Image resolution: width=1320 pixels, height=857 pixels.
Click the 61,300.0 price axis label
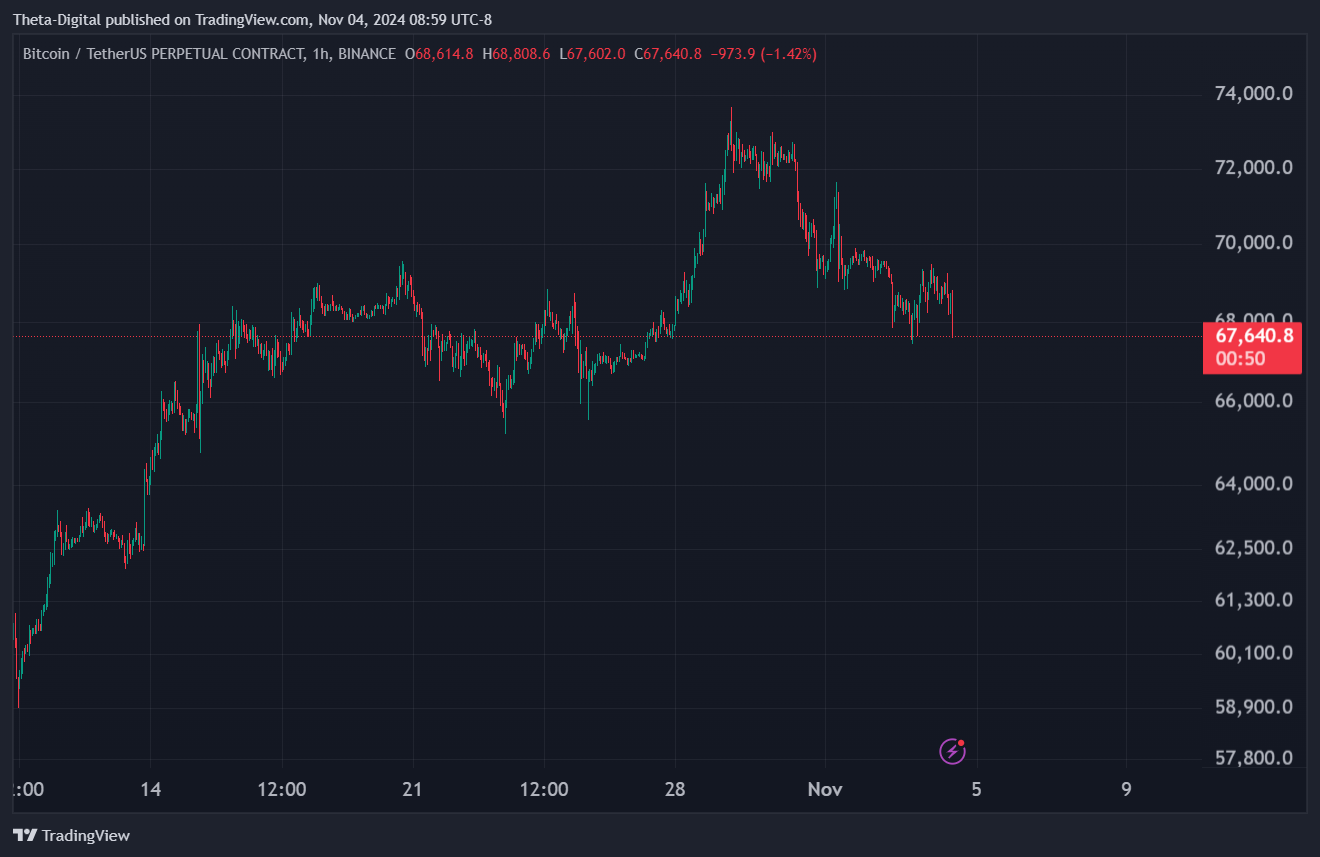coord(1254,600)
